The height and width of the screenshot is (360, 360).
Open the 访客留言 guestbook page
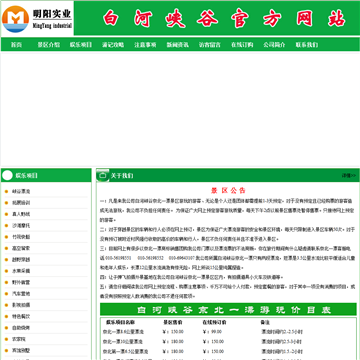[x=210, y=45]
